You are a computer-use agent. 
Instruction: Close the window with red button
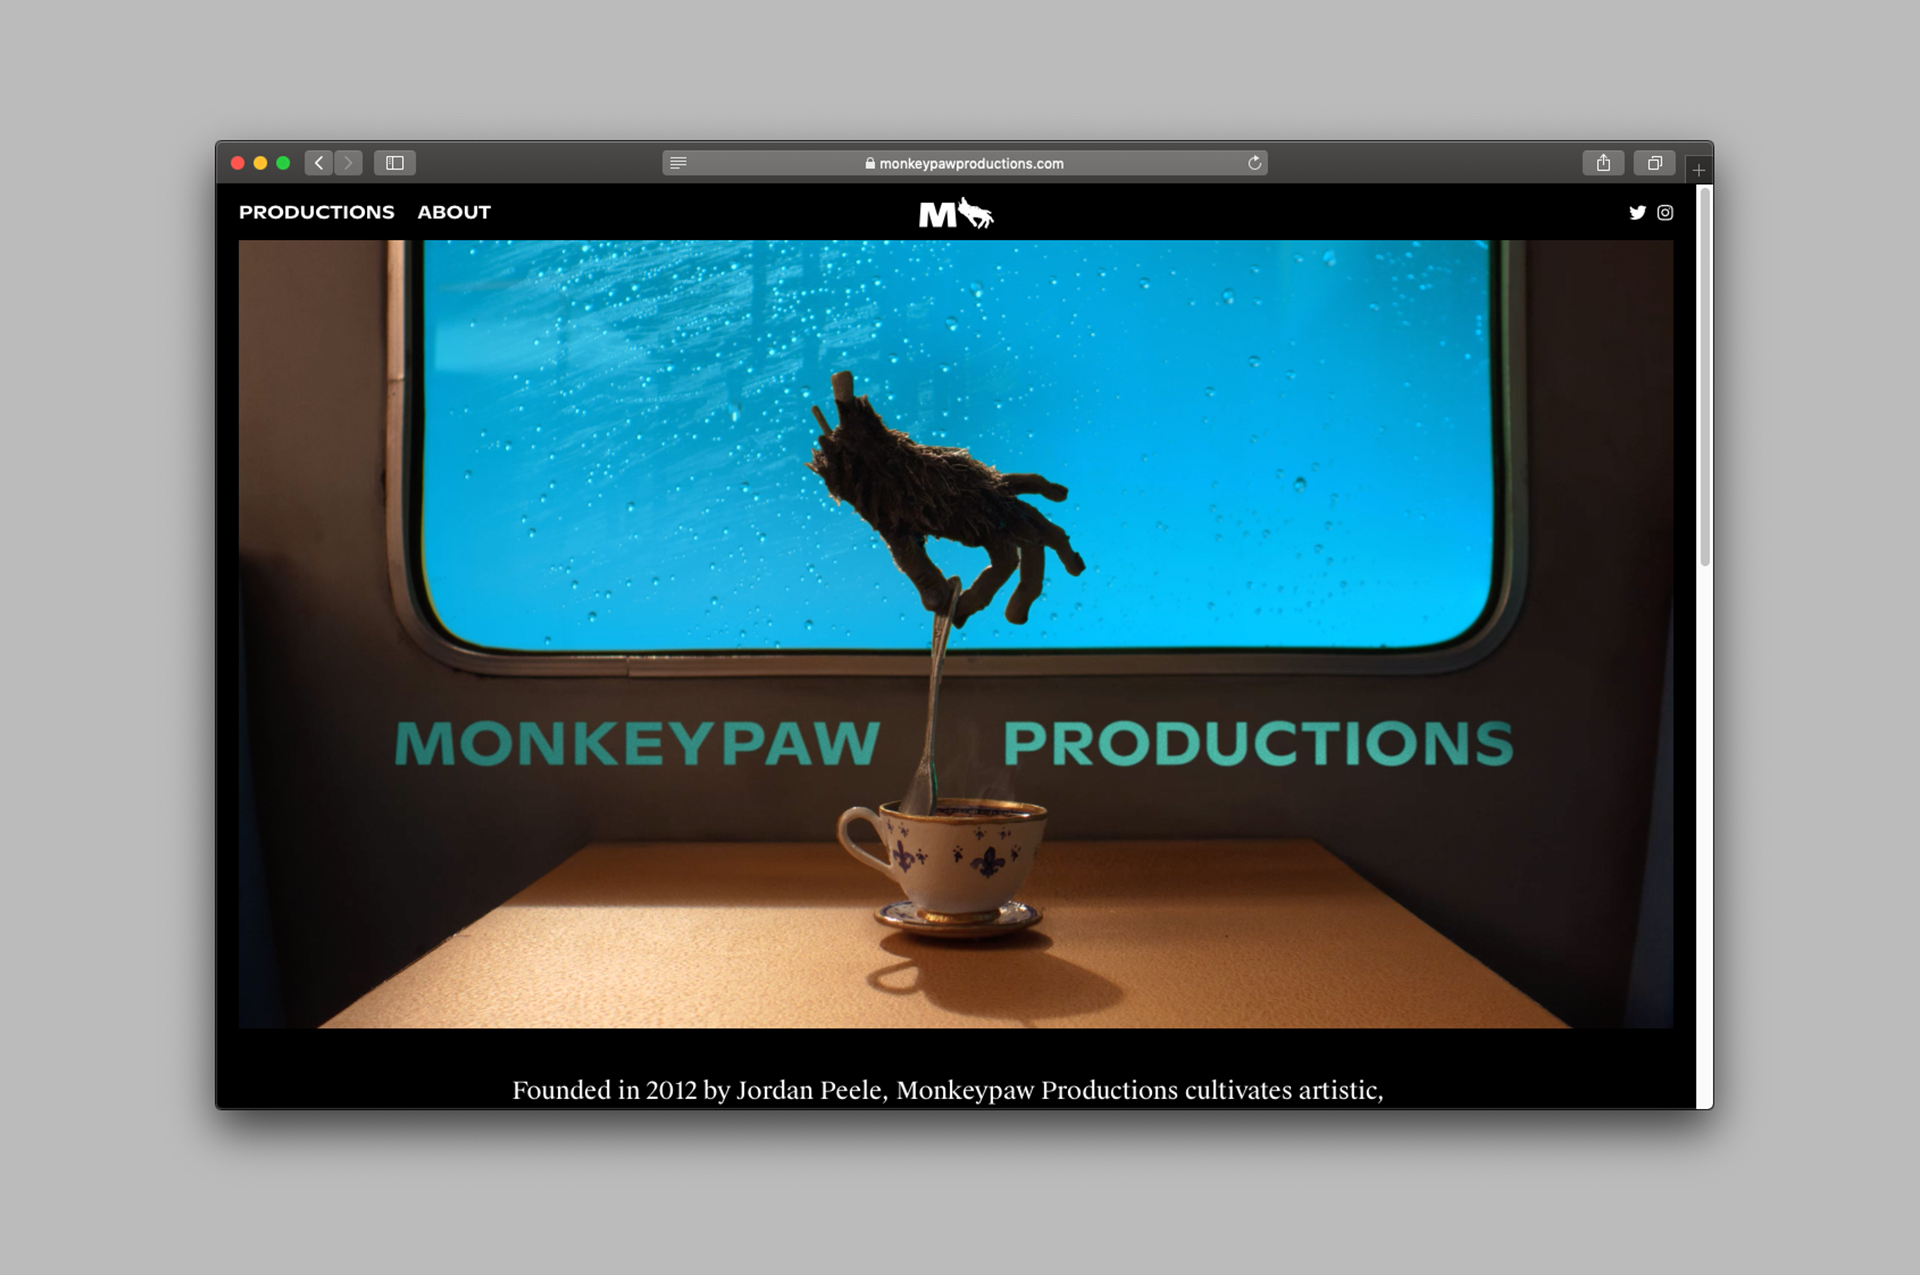[x=238, y=163]
